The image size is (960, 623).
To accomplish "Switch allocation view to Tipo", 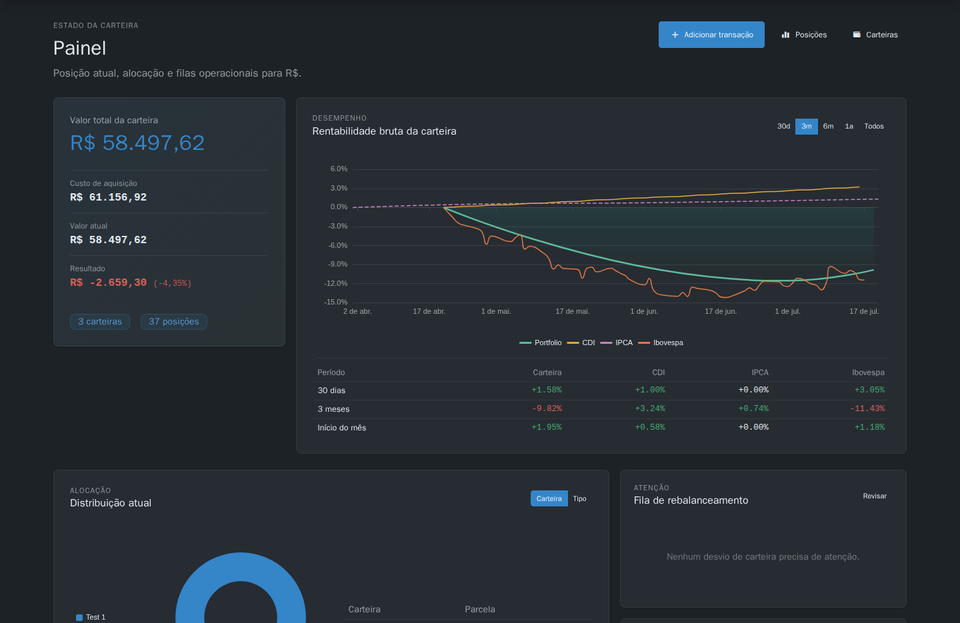I will pyautogui.click(x=579, y=499).
